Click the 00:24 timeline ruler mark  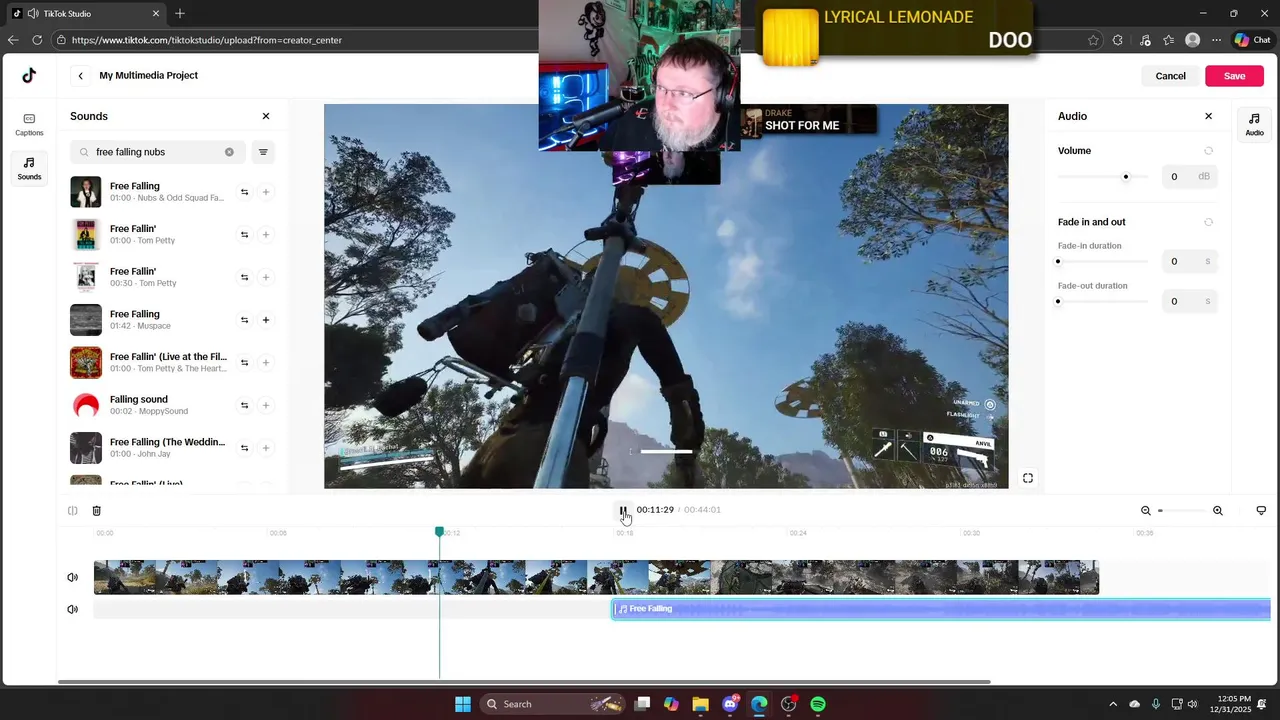(x=797, y=533)
